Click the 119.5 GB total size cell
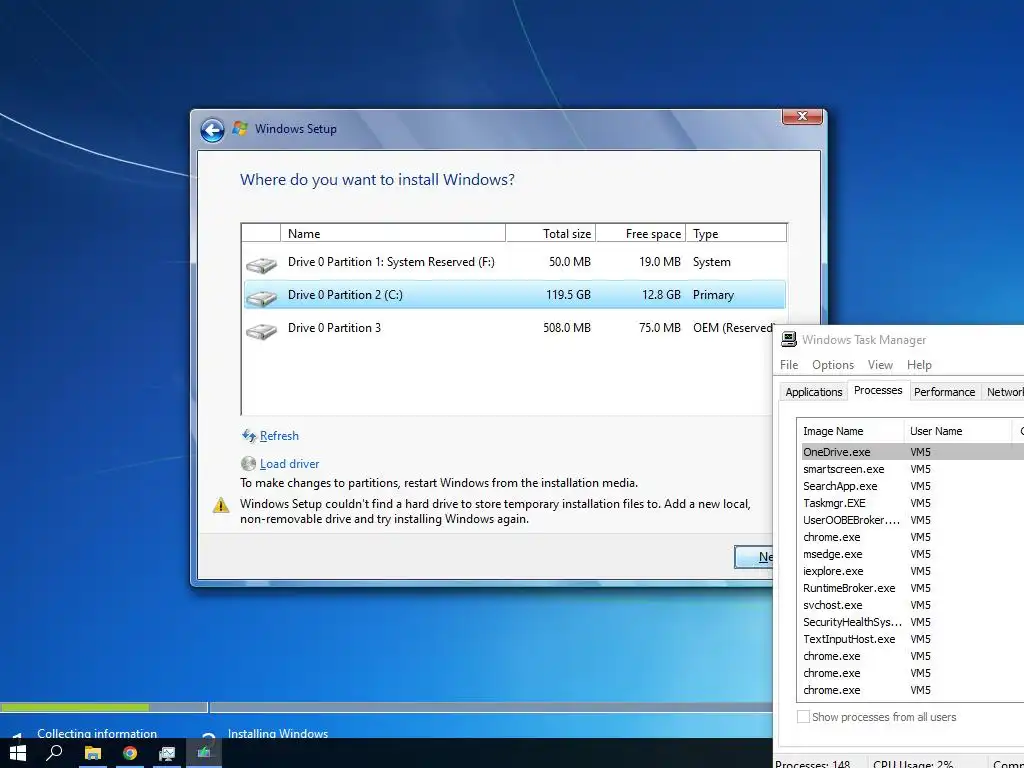Viewport: 1024px width, 768px height. 568,295
